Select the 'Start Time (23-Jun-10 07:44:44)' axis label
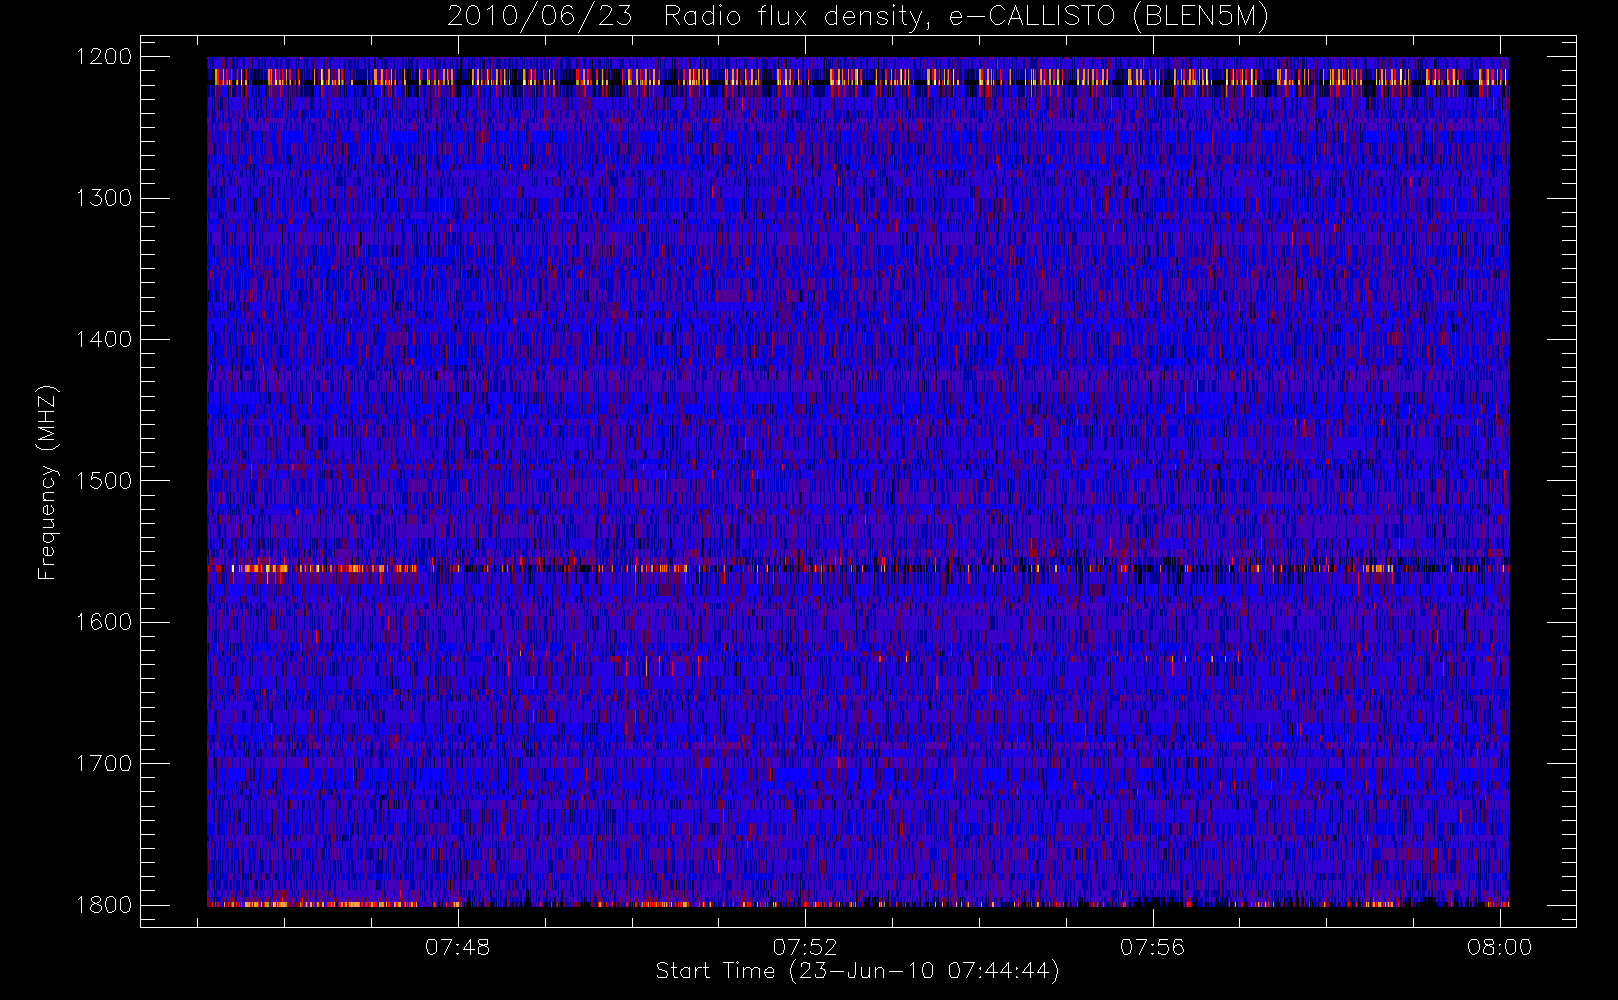 click(857, 971)
